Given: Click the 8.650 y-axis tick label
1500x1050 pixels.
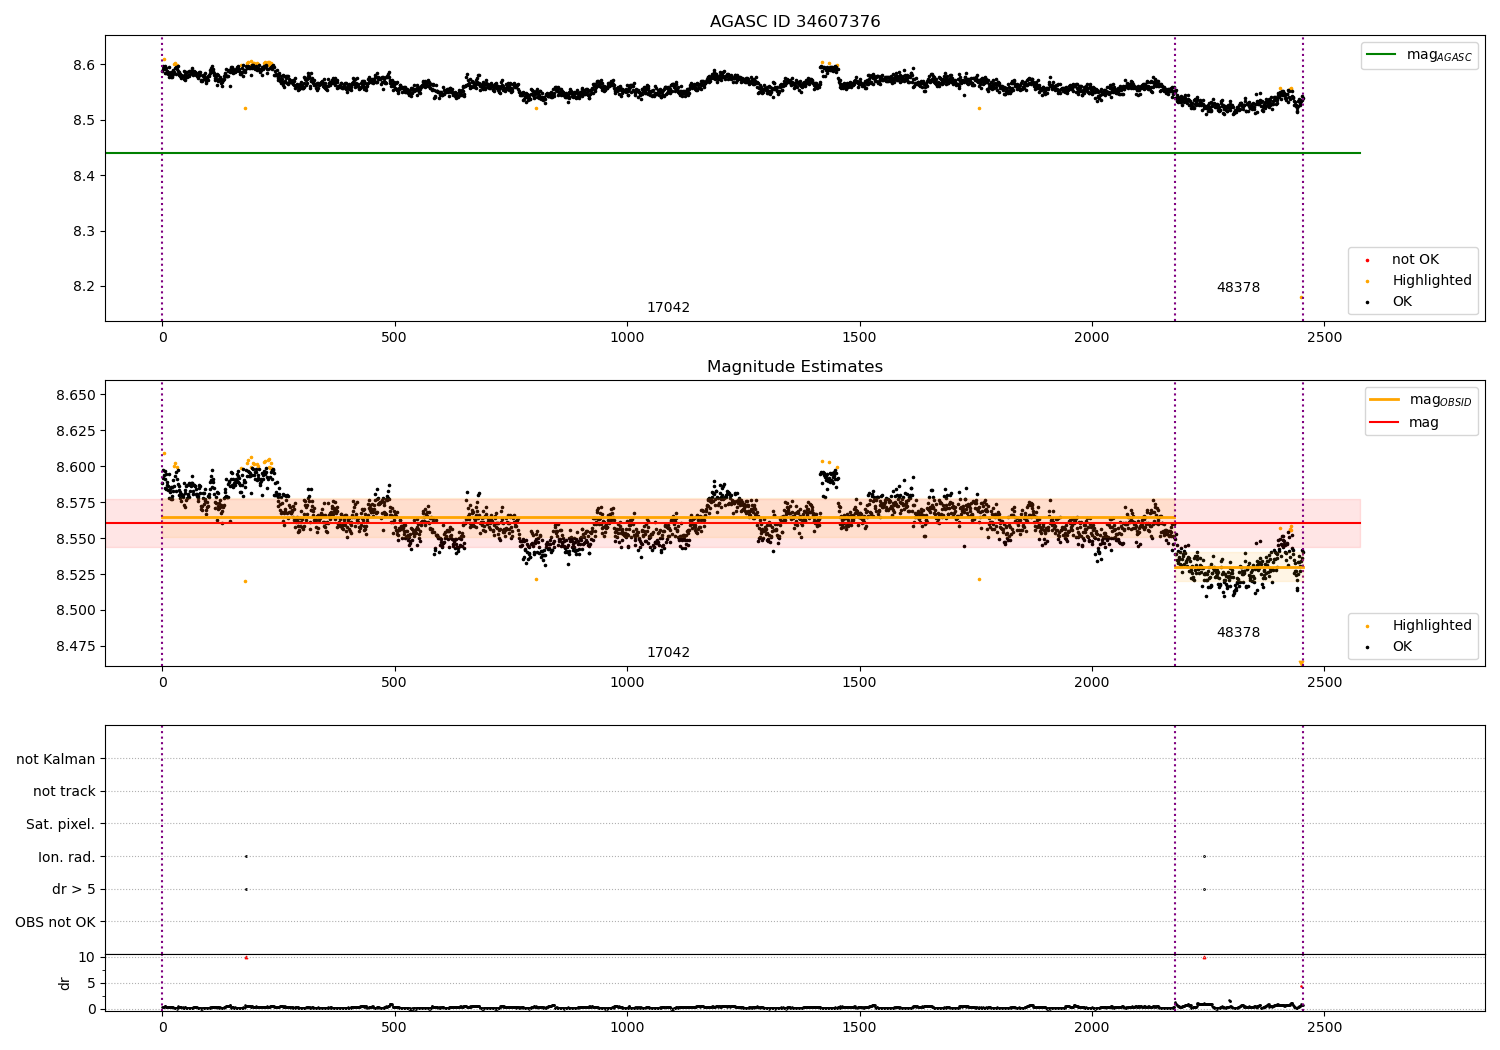Looking at the screenshot, I should pos(76,396).
